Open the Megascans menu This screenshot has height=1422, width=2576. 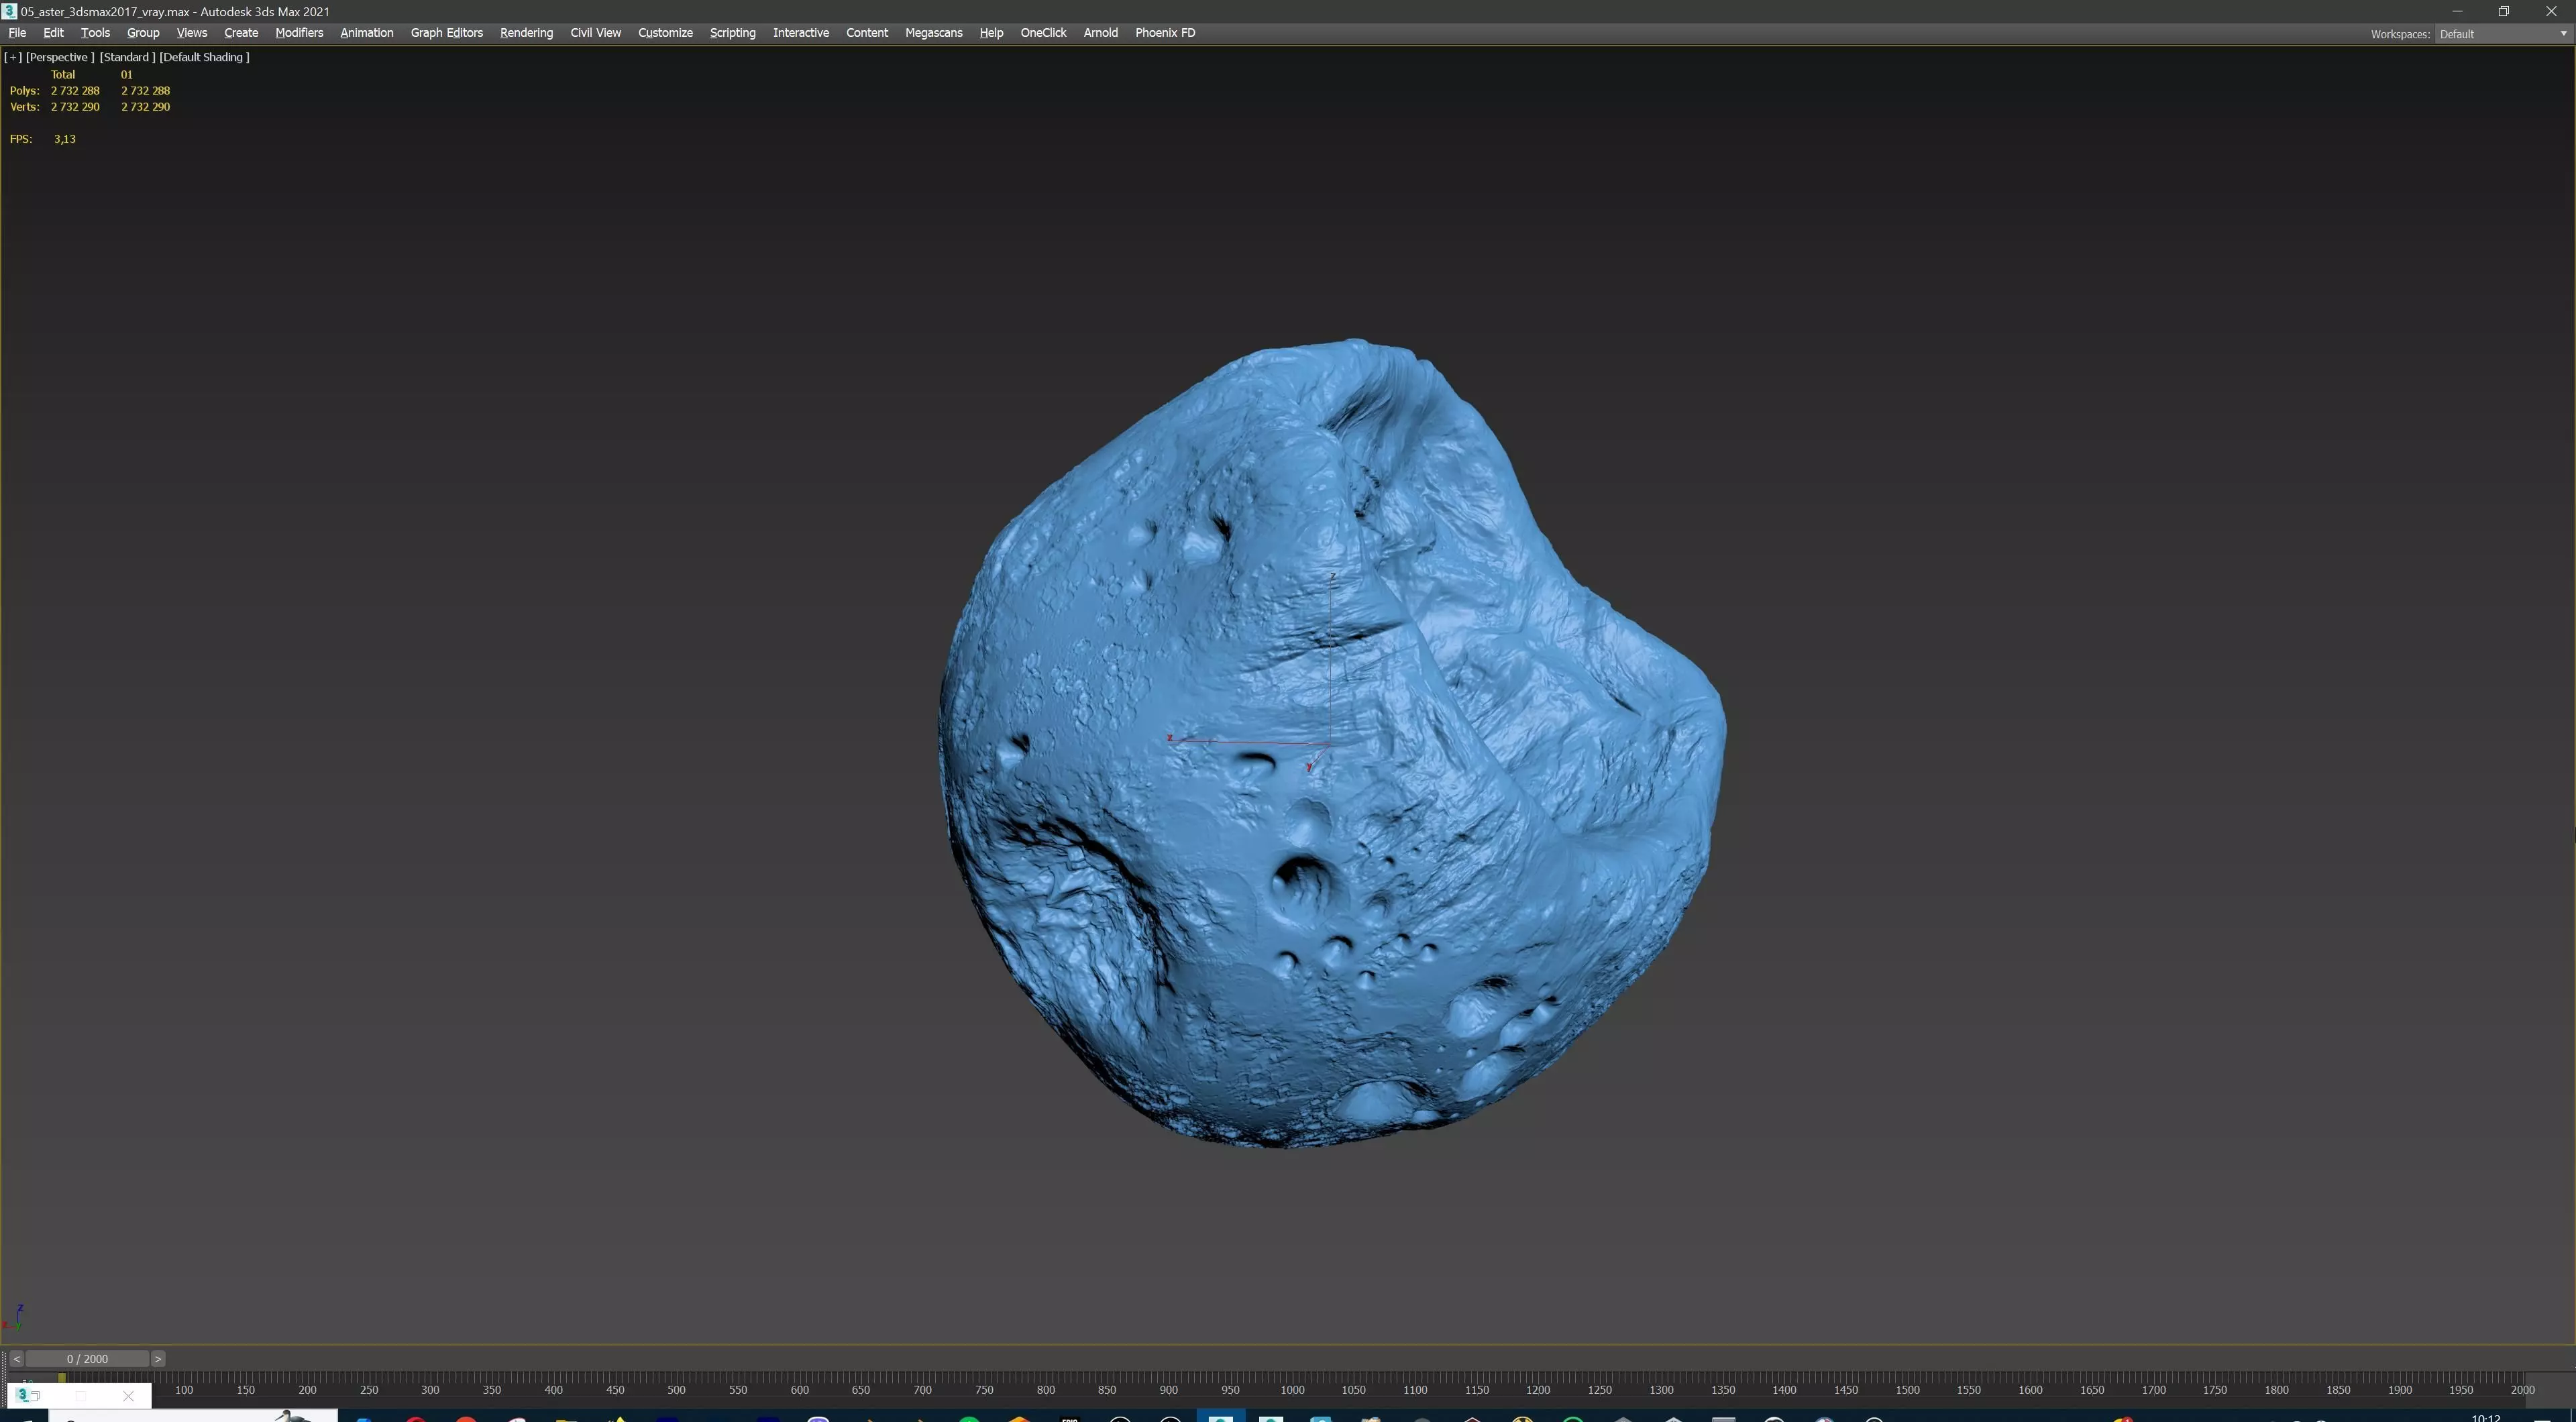tap(933, 33)
